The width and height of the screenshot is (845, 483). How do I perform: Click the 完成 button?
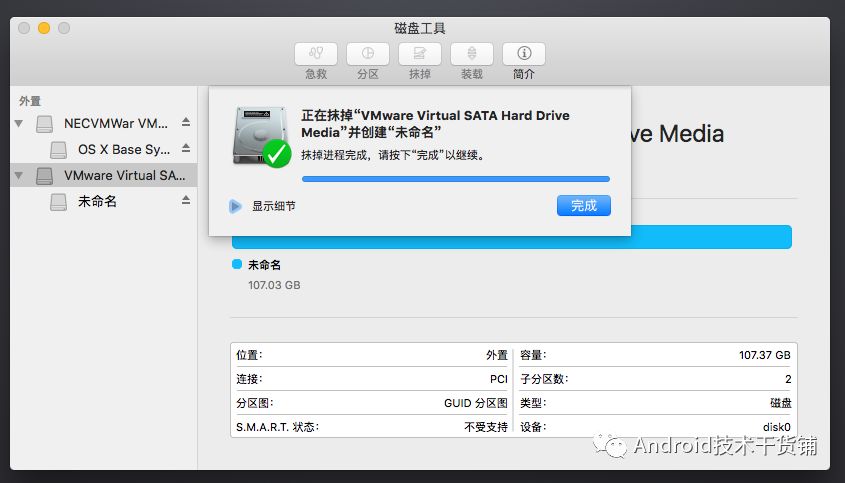pos(584,205)
